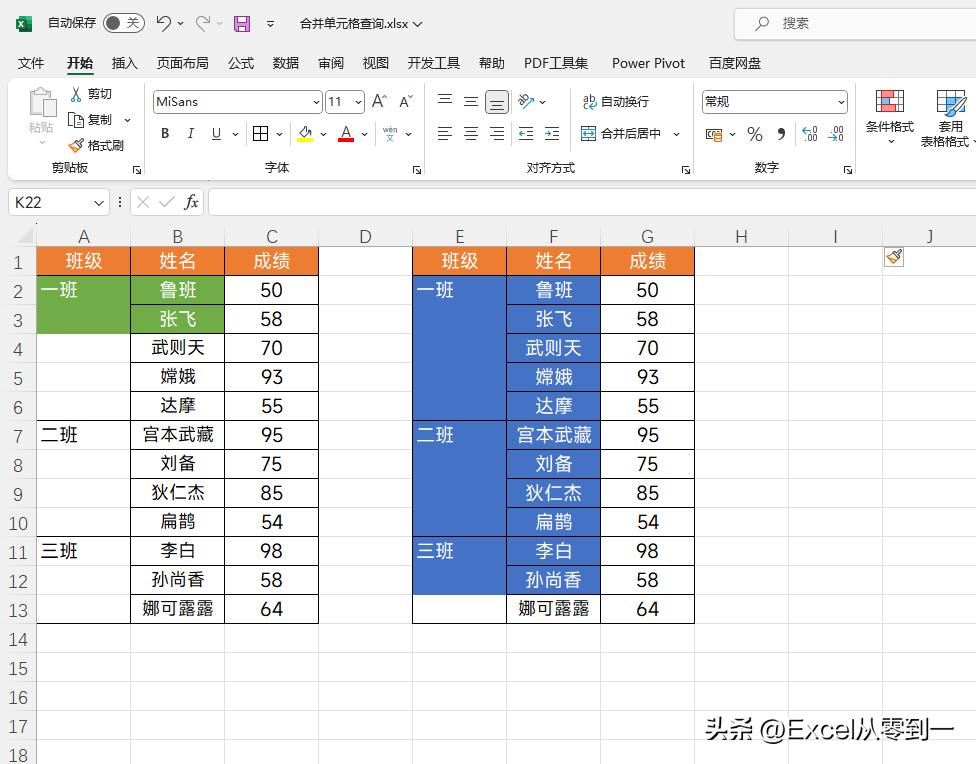The image size is (976, 764).
Task: Toggle bold formatting with the B button
Action: (164, 134)
